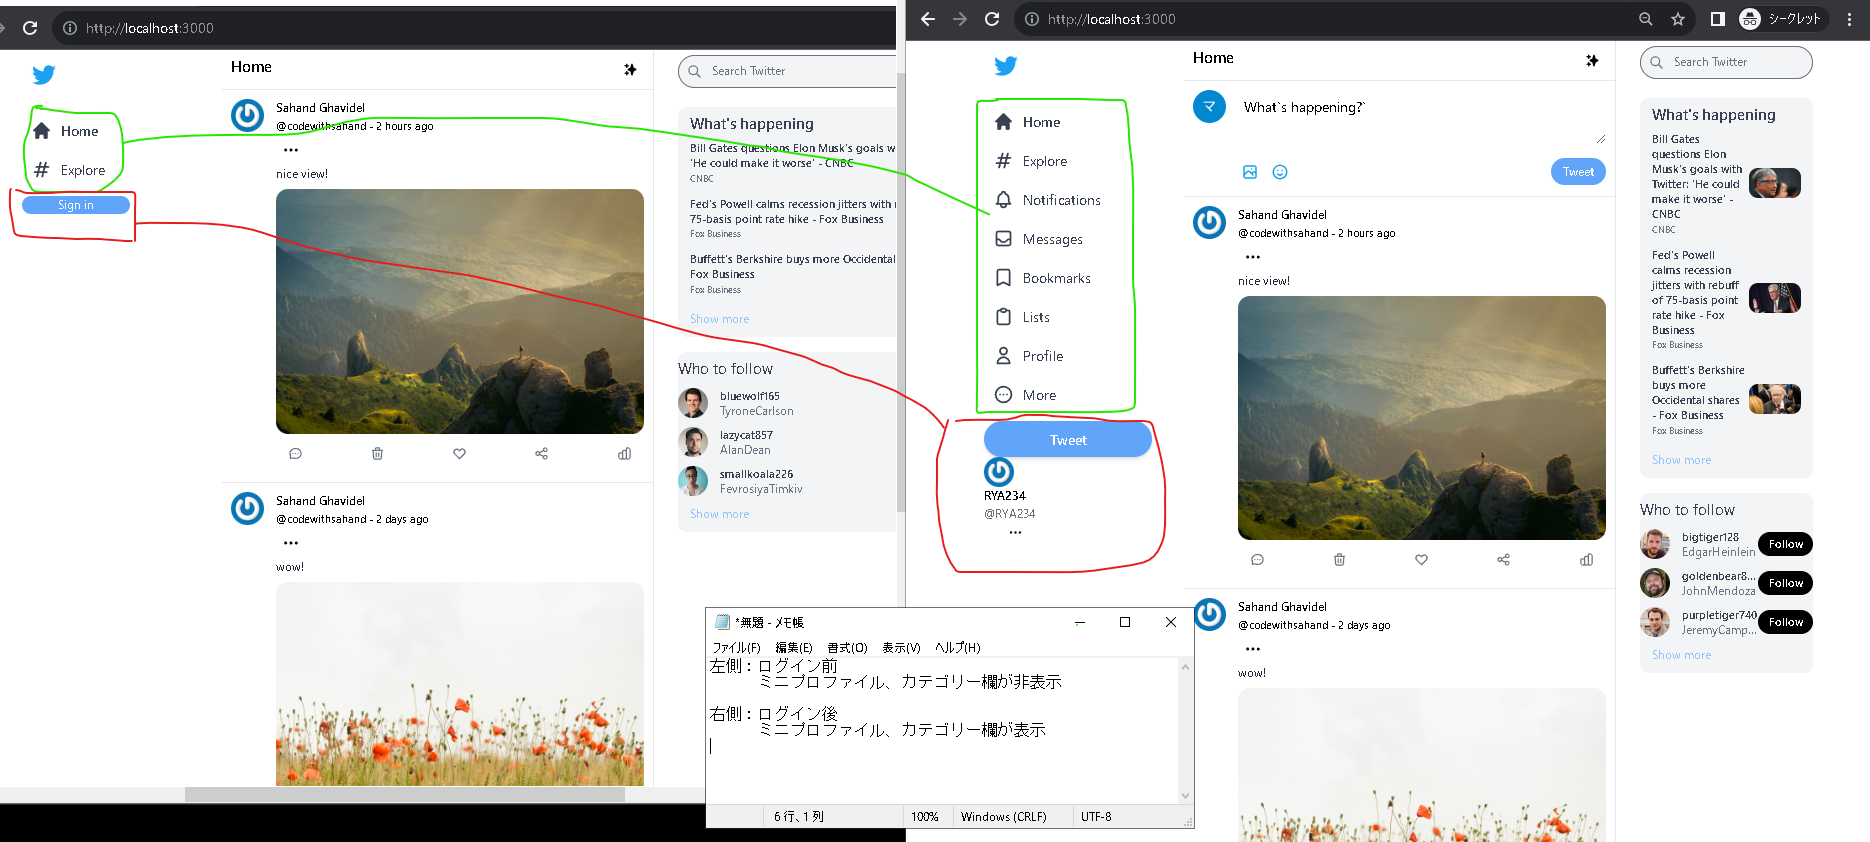Open Explore in the left browser sidebar
Screen dimensions: 1870x842
69,170
